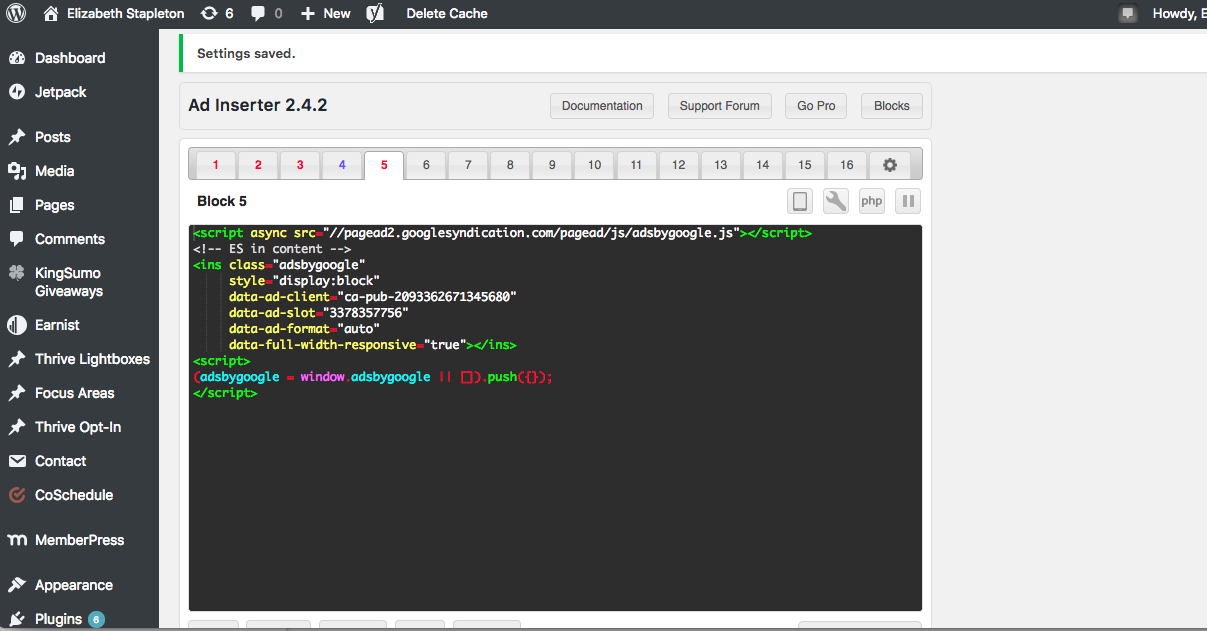Click the Go Pro button
Image resolution: width=1207 pixels, height=631 pixels.
pos(816,106)
